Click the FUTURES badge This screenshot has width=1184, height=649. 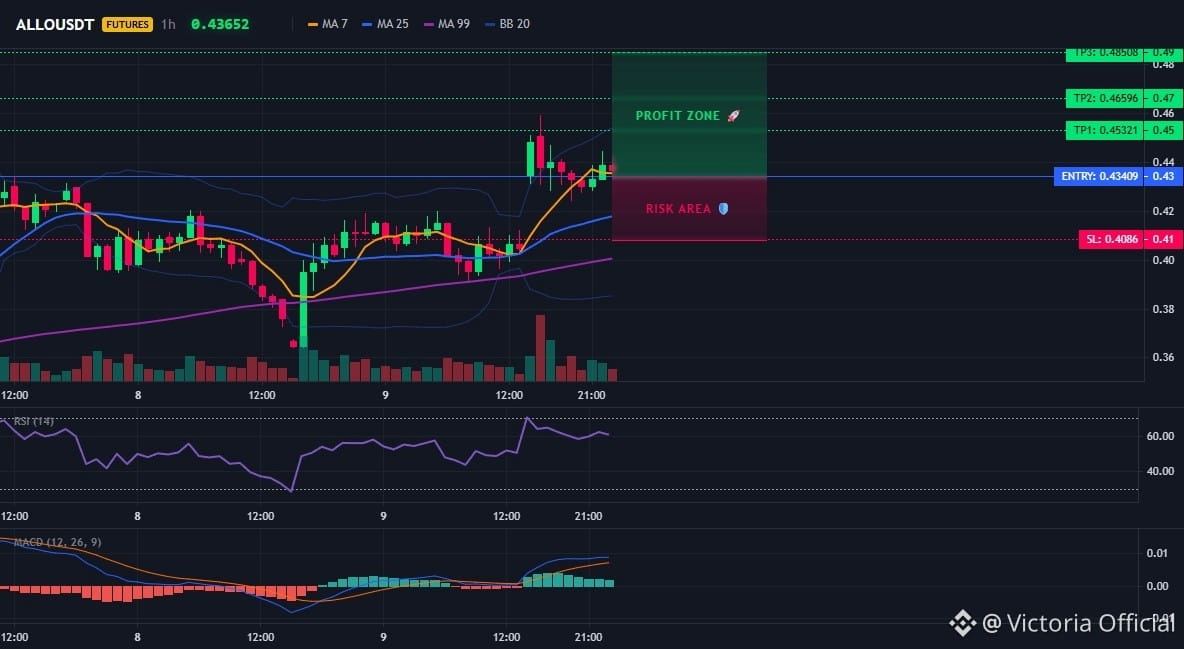[x=127, y=24]
